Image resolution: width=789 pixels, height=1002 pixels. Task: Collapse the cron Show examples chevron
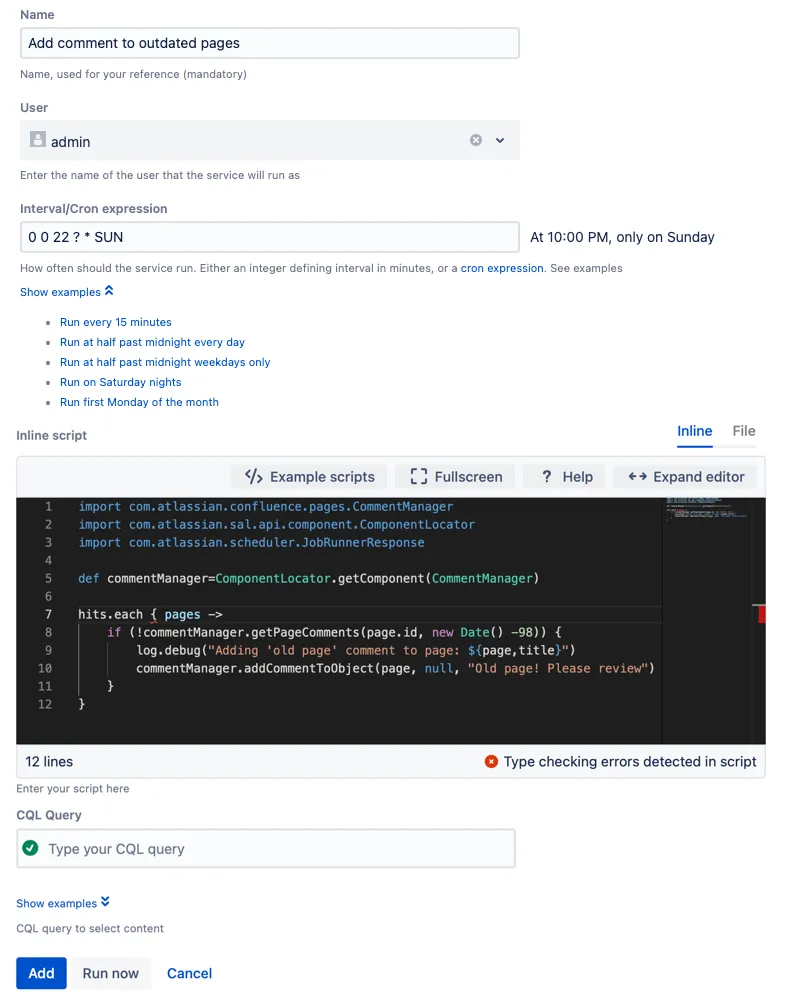point(109,291)
